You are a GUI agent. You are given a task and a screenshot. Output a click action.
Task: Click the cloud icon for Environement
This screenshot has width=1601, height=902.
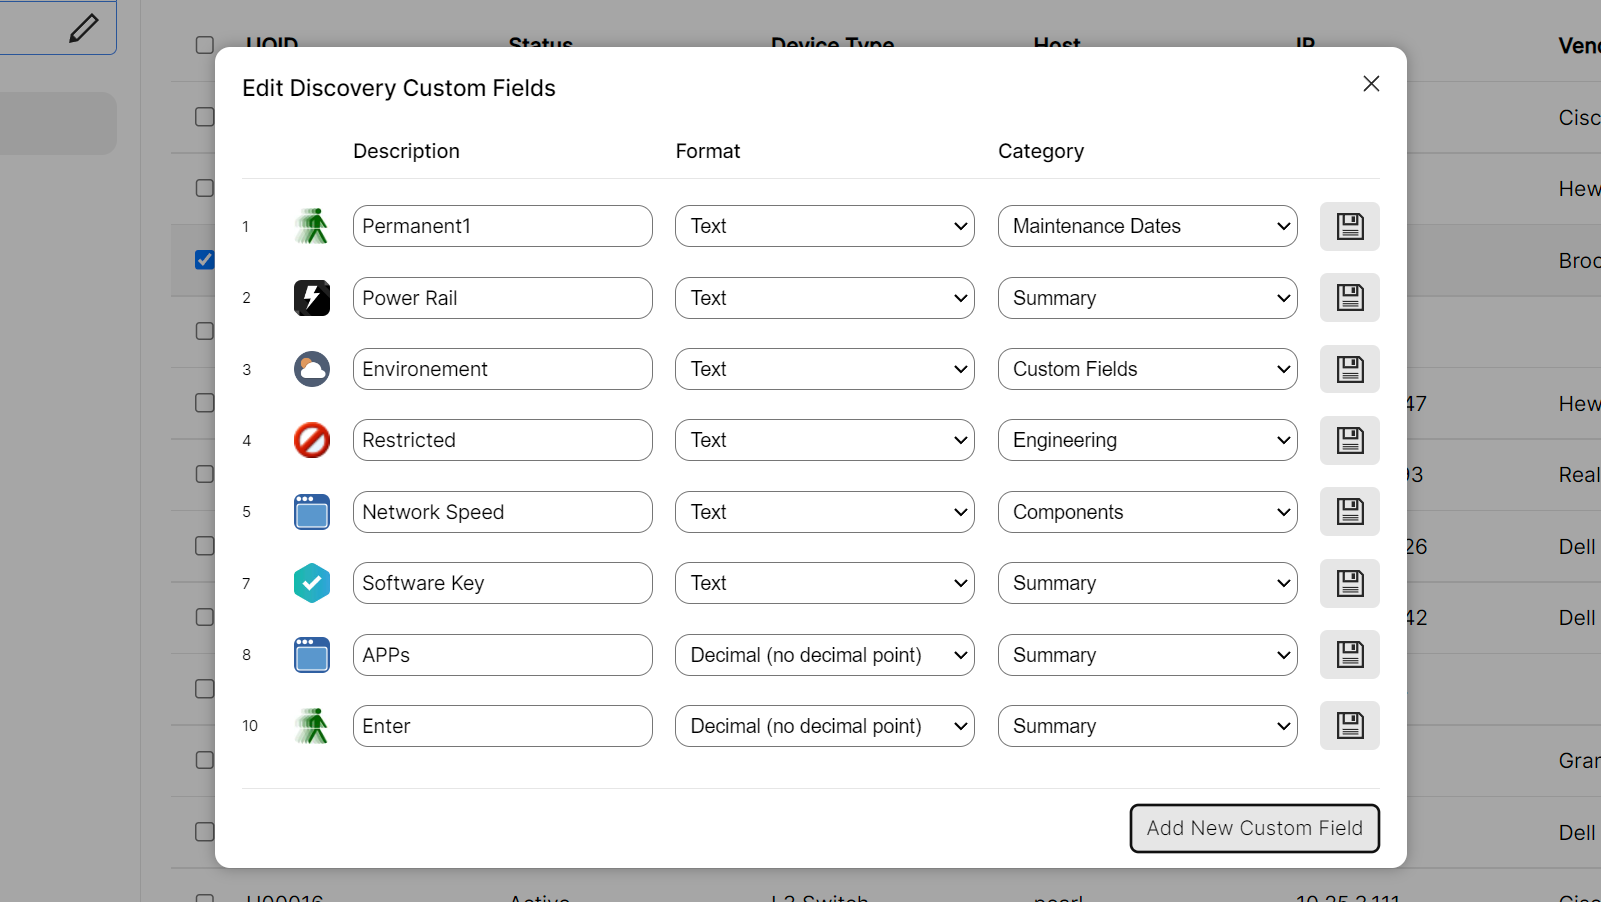(x=312, y=369)
